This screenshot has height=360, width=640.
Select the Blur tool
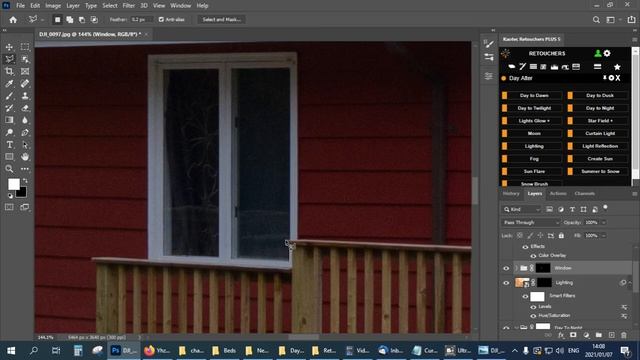25,120
